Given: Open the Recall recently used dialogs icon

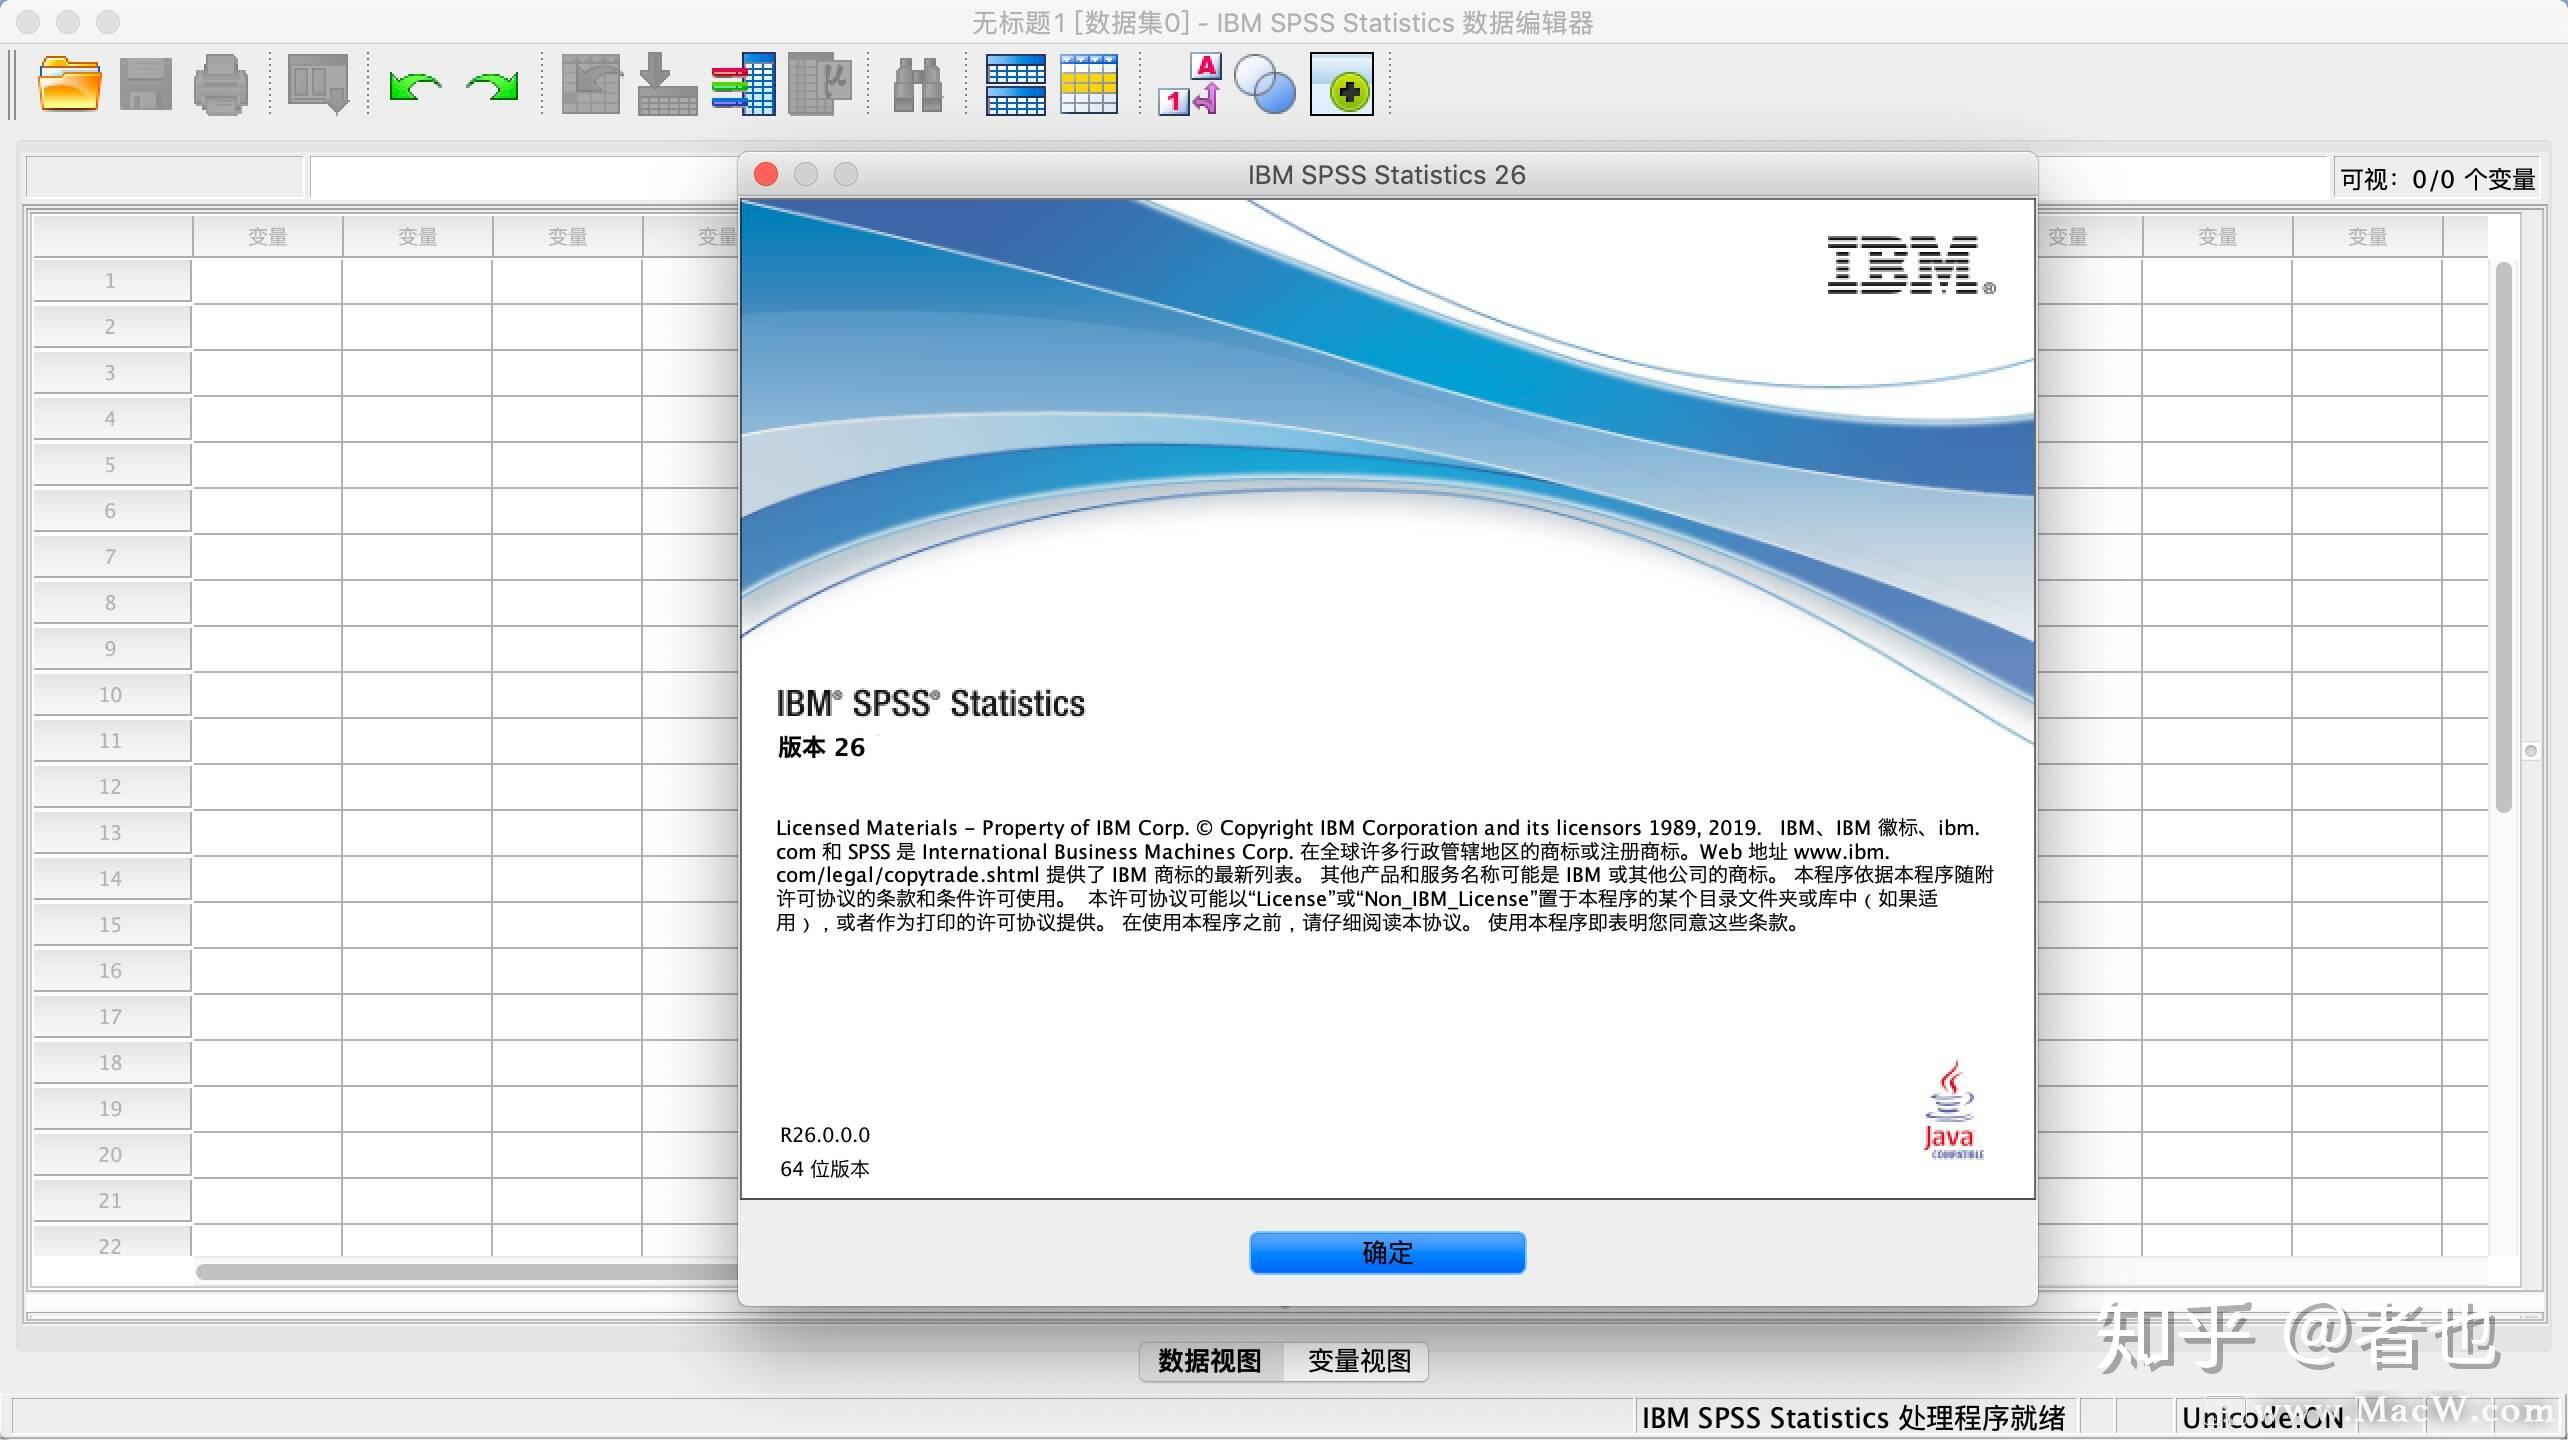Looking at the screenshot, I should (318, 84).
